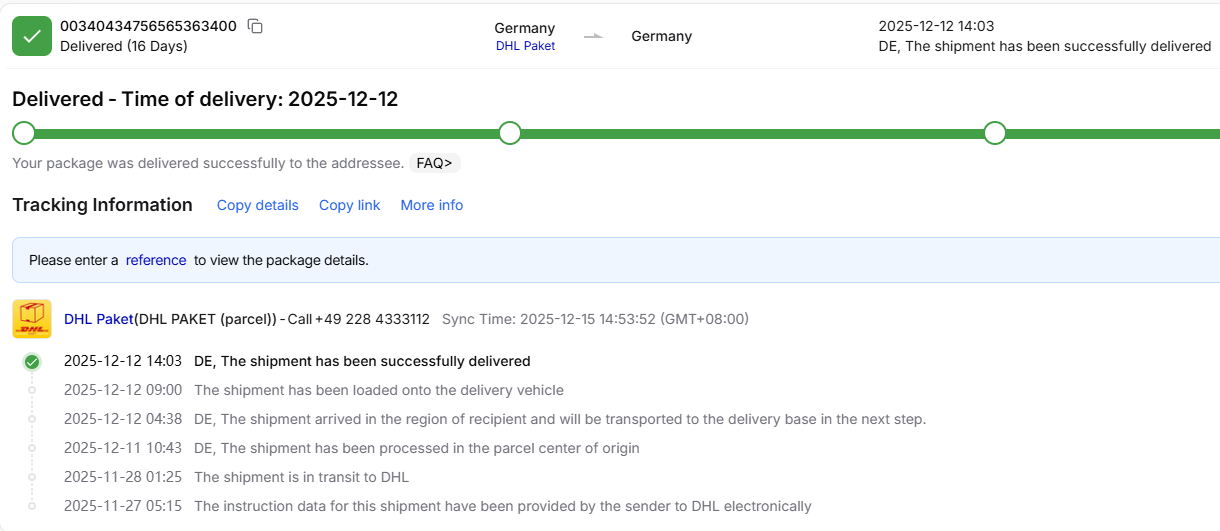Click tracking number 00340434756565363400

[x=148, y=26]
